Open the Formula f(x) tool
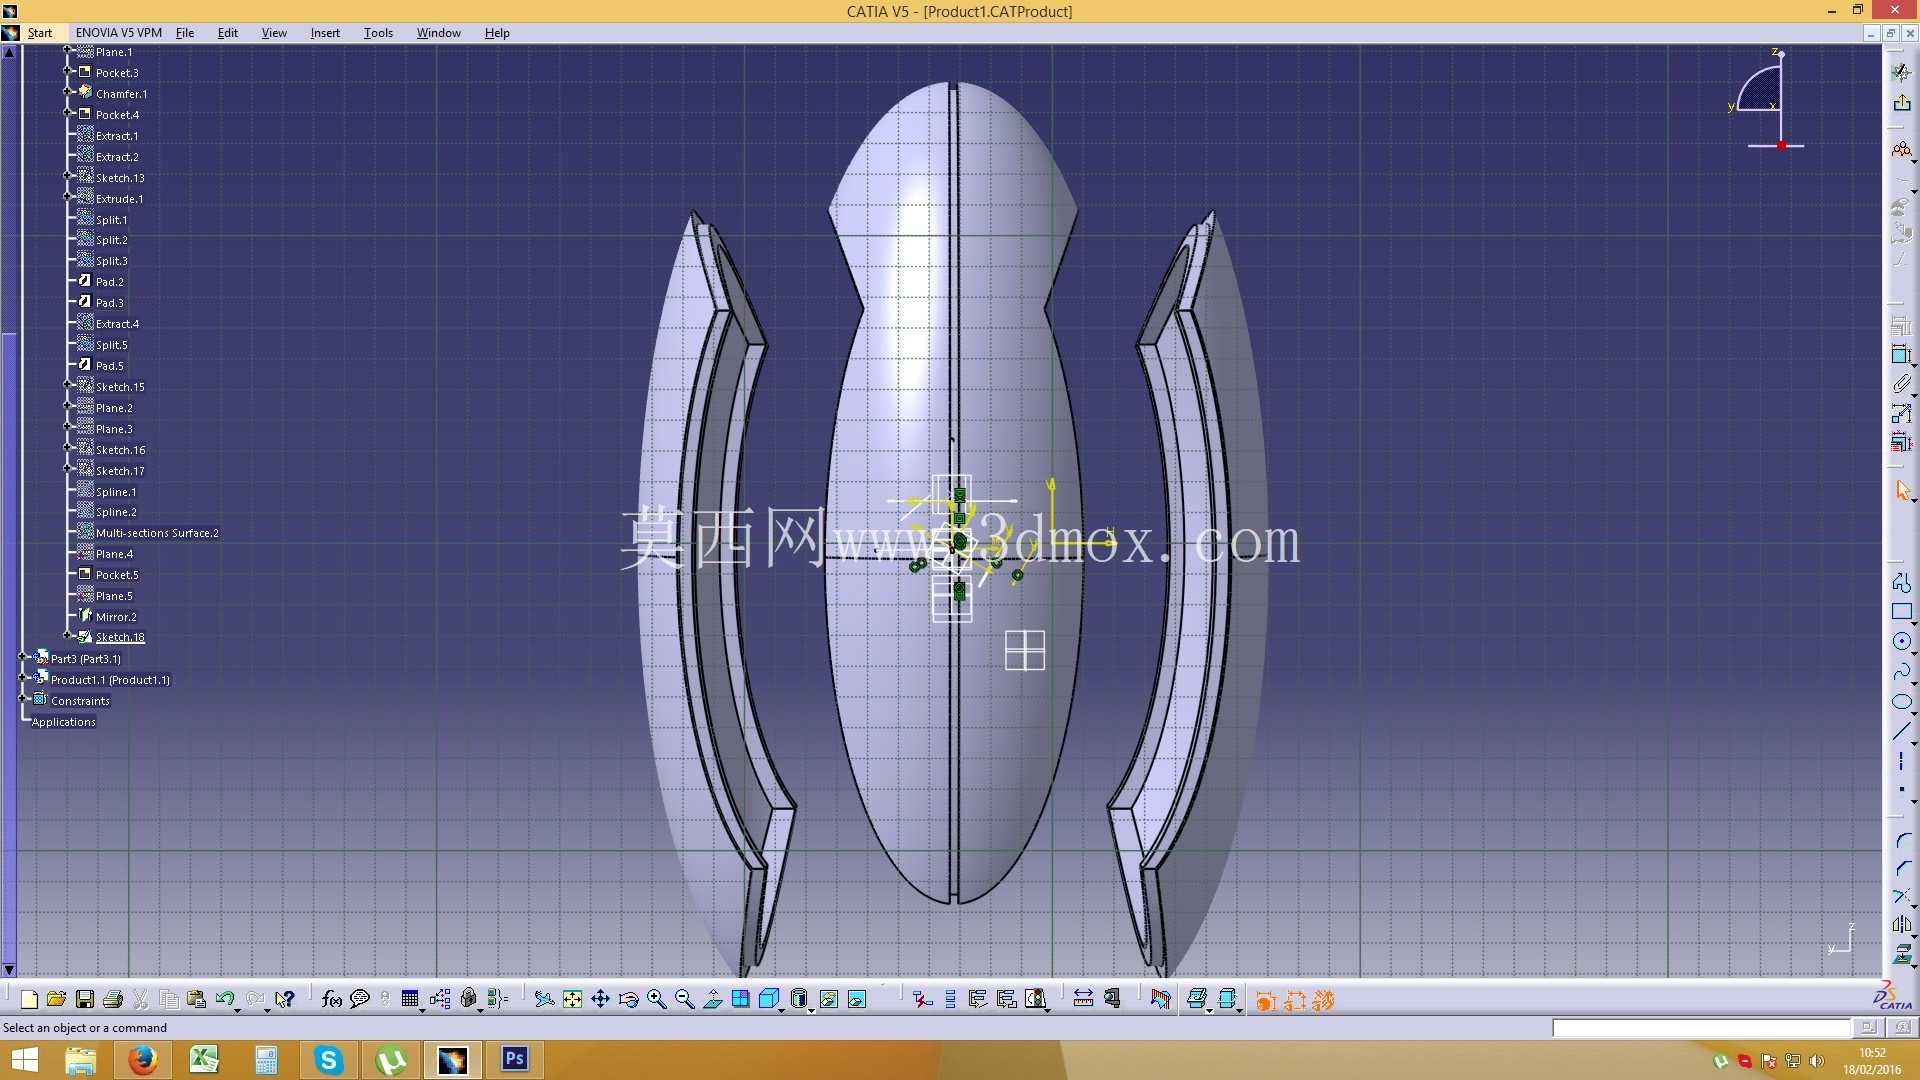Viewport: 1920px width, 1080px height. (x=332, y=999)
